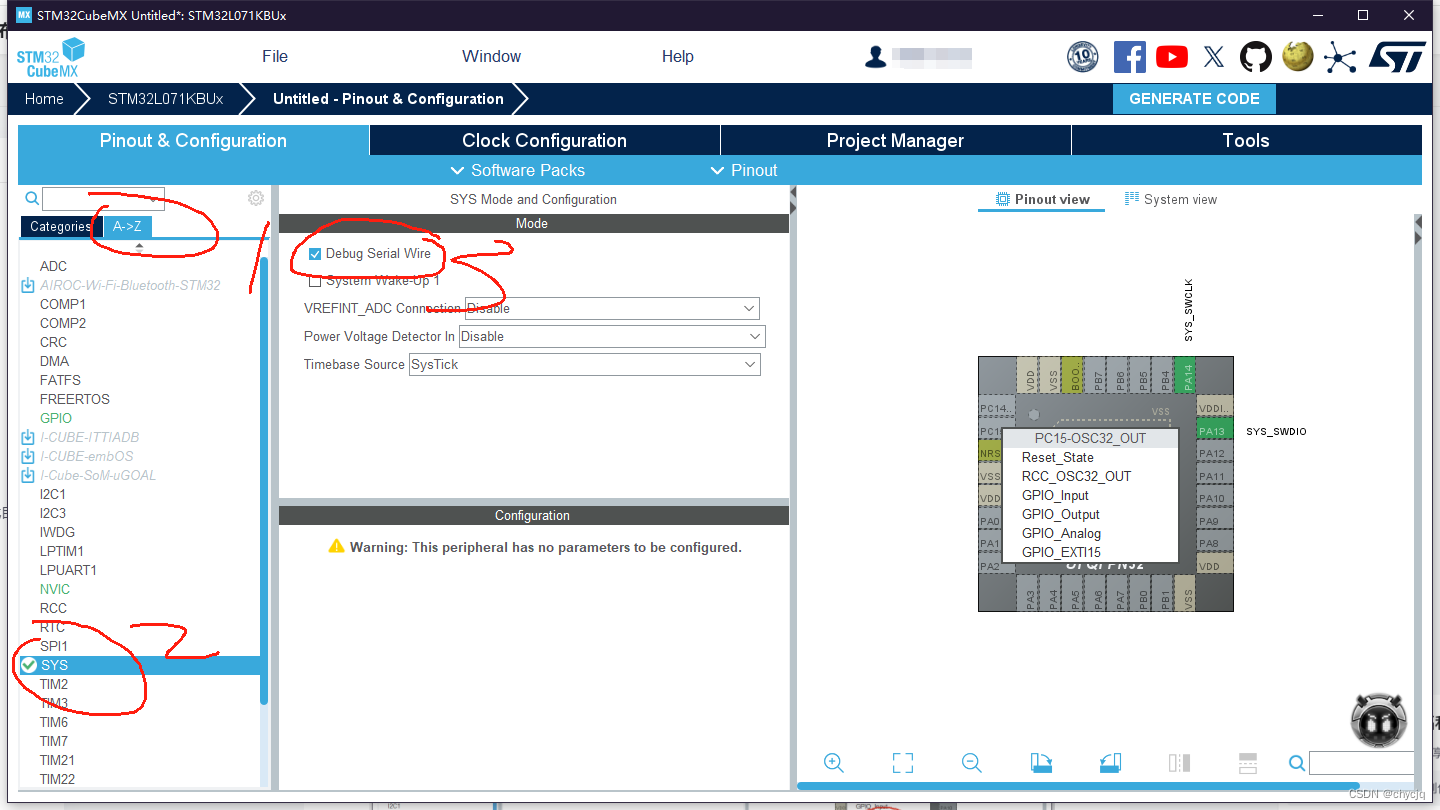Open Power Voltage Detector In dropdown
This screenshot has height=810, width=1440.
(612, 336)
